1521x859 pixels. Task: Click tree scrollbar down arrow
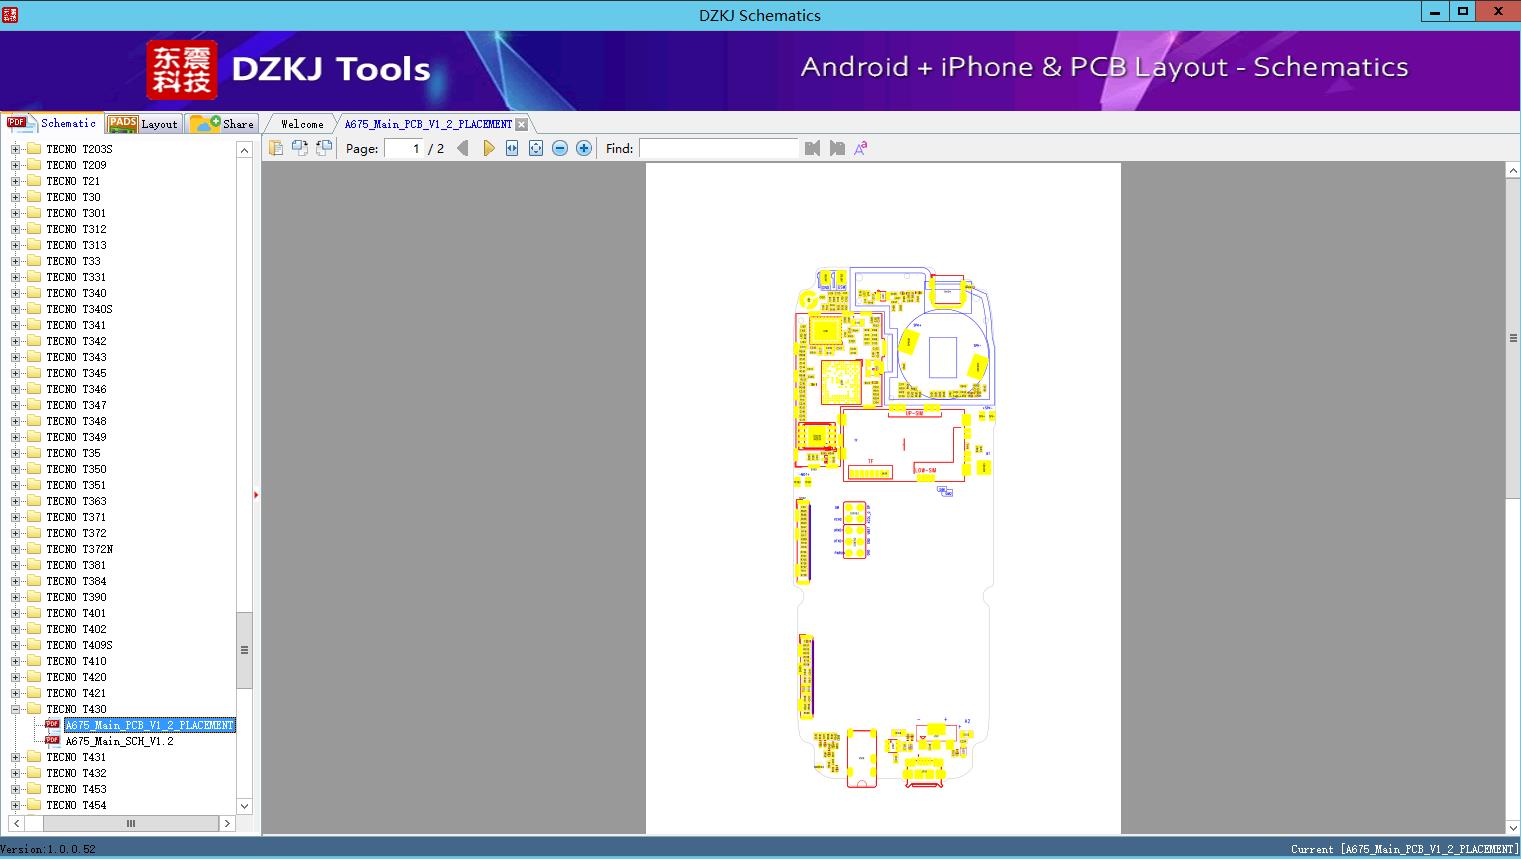coord(244,805)
